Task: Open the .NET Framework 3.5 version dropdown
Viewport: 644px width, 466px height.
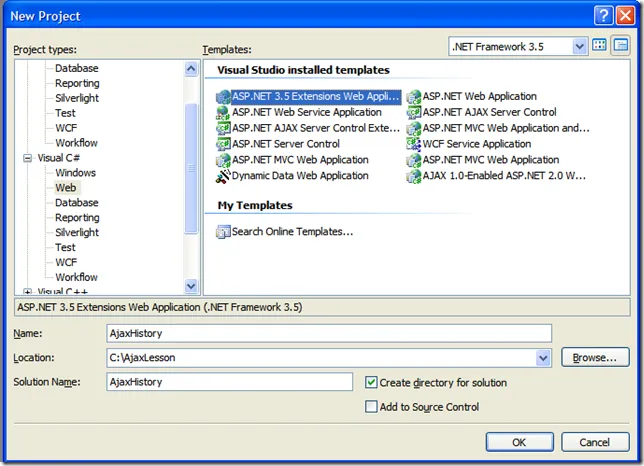Action: 579,46
